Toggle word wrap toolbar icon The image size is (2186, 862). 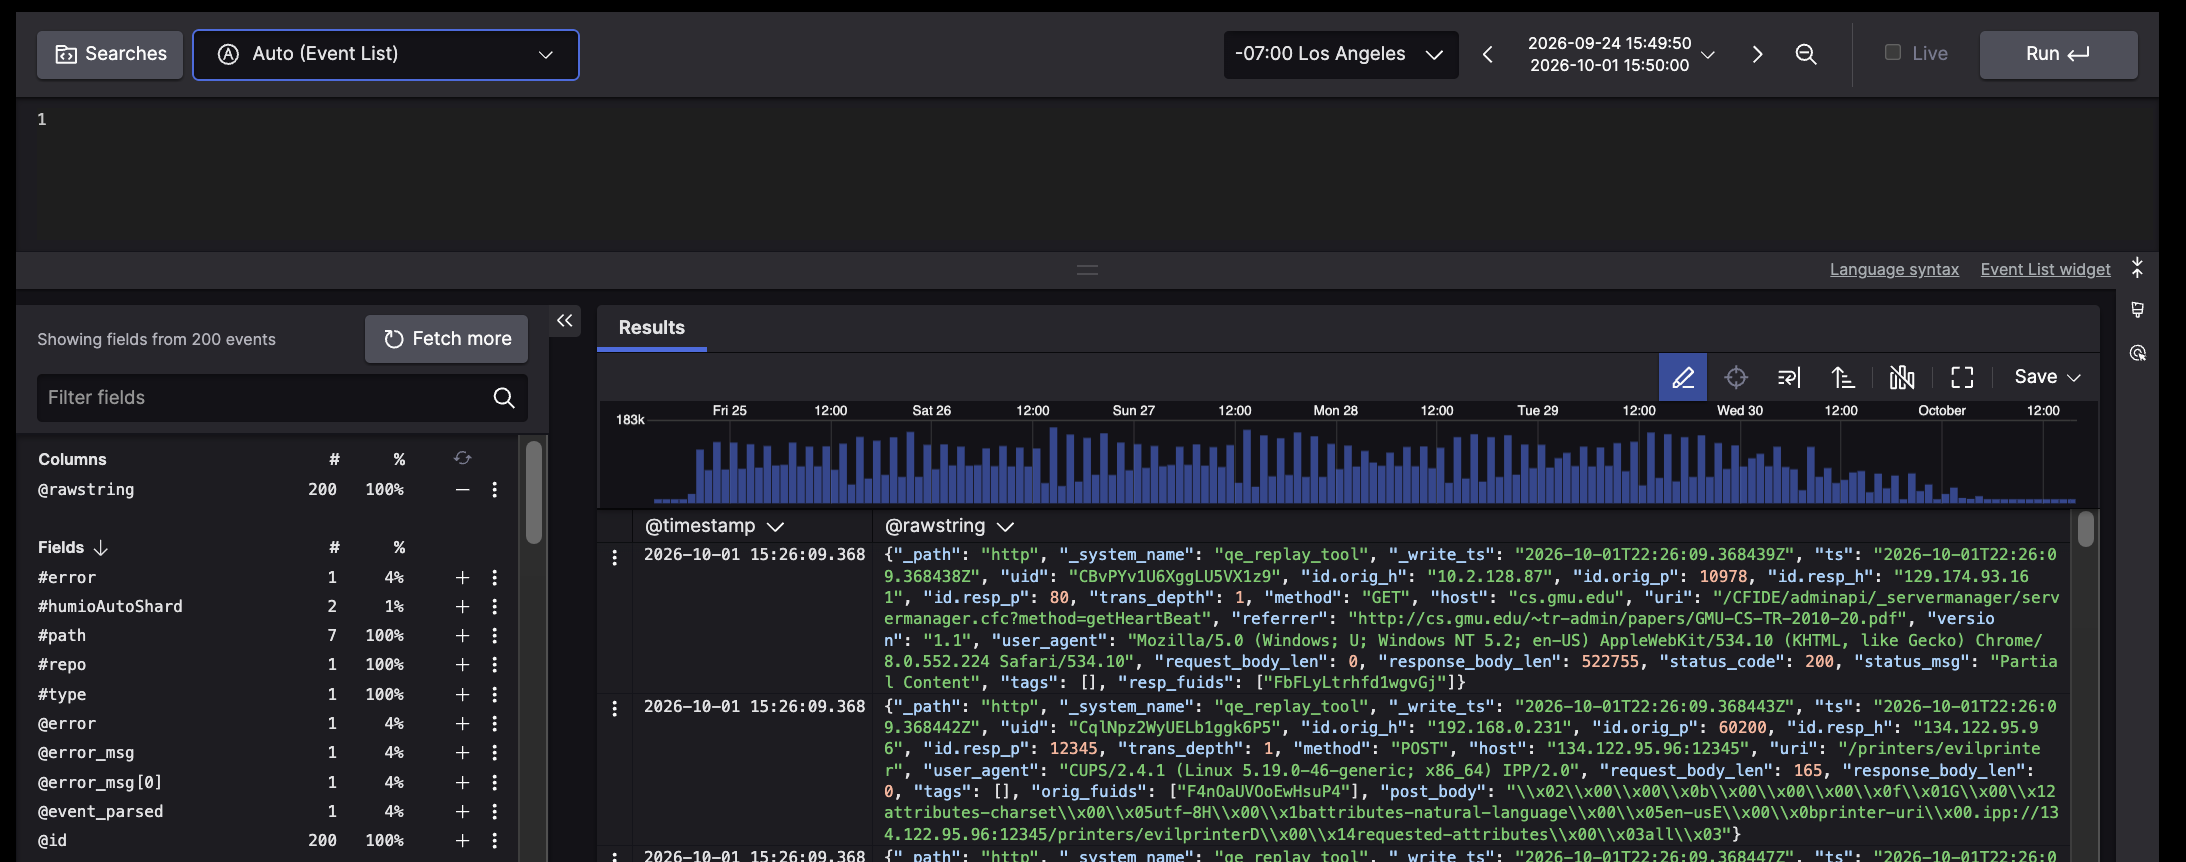tap(1789, 377)
